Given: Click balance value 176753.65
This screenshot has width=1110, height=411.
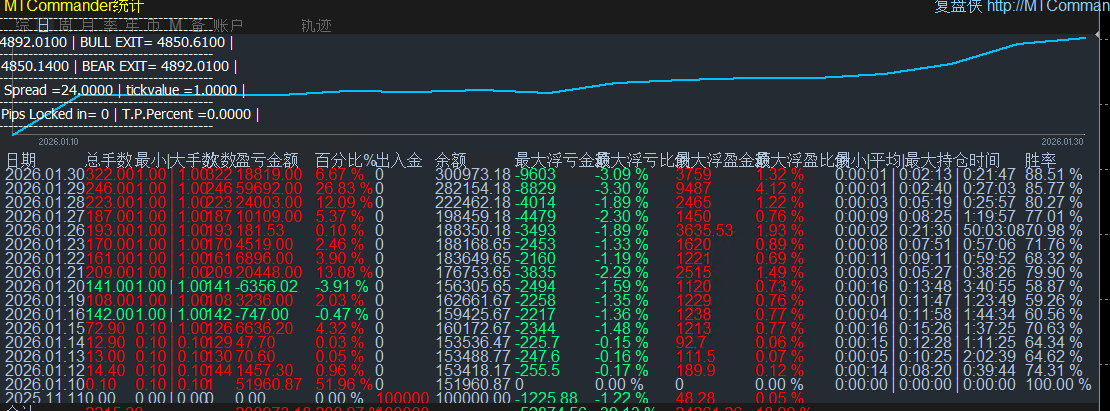Looking at the screenshot, I should click(473, 272).
